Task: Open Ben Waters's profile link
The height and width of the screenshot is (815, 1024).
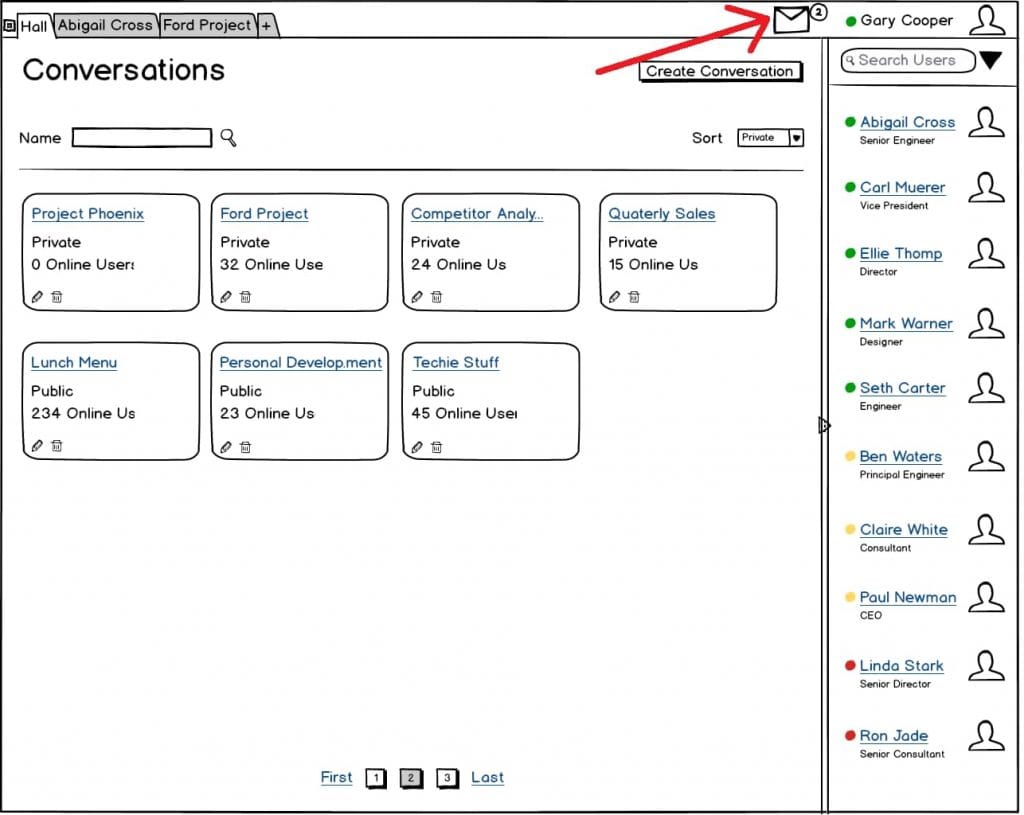Action: 901,456
